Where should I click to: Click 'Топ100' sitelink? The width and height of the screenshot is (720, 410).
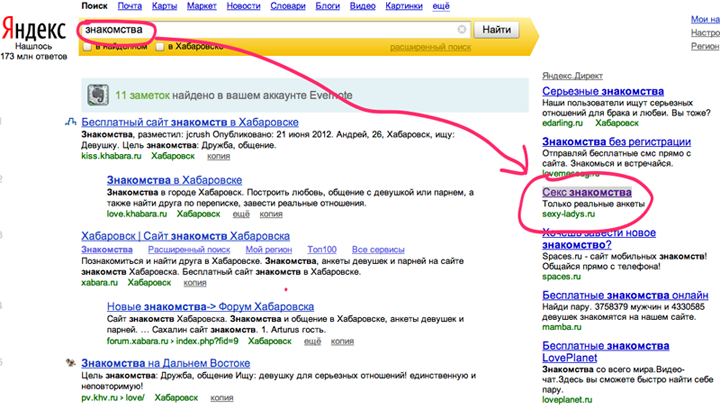(x=322, y=249)
